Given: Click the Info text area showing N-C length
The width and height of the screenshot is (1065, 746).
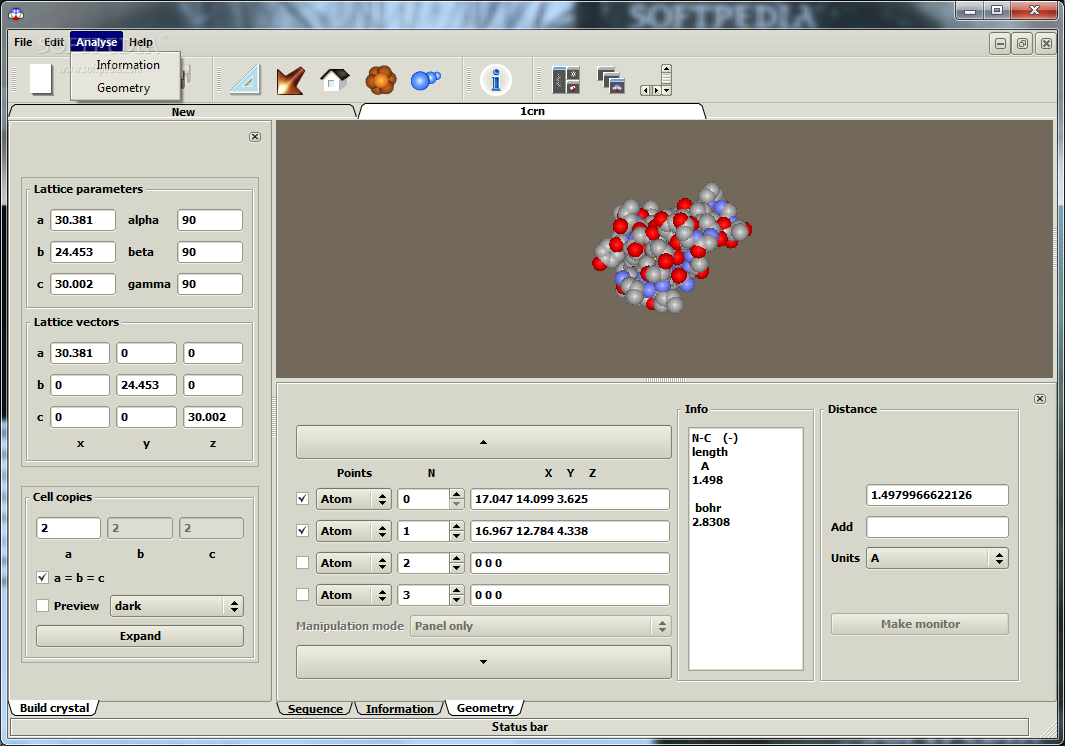Looking at the screenshot, I should click(746, 549).
